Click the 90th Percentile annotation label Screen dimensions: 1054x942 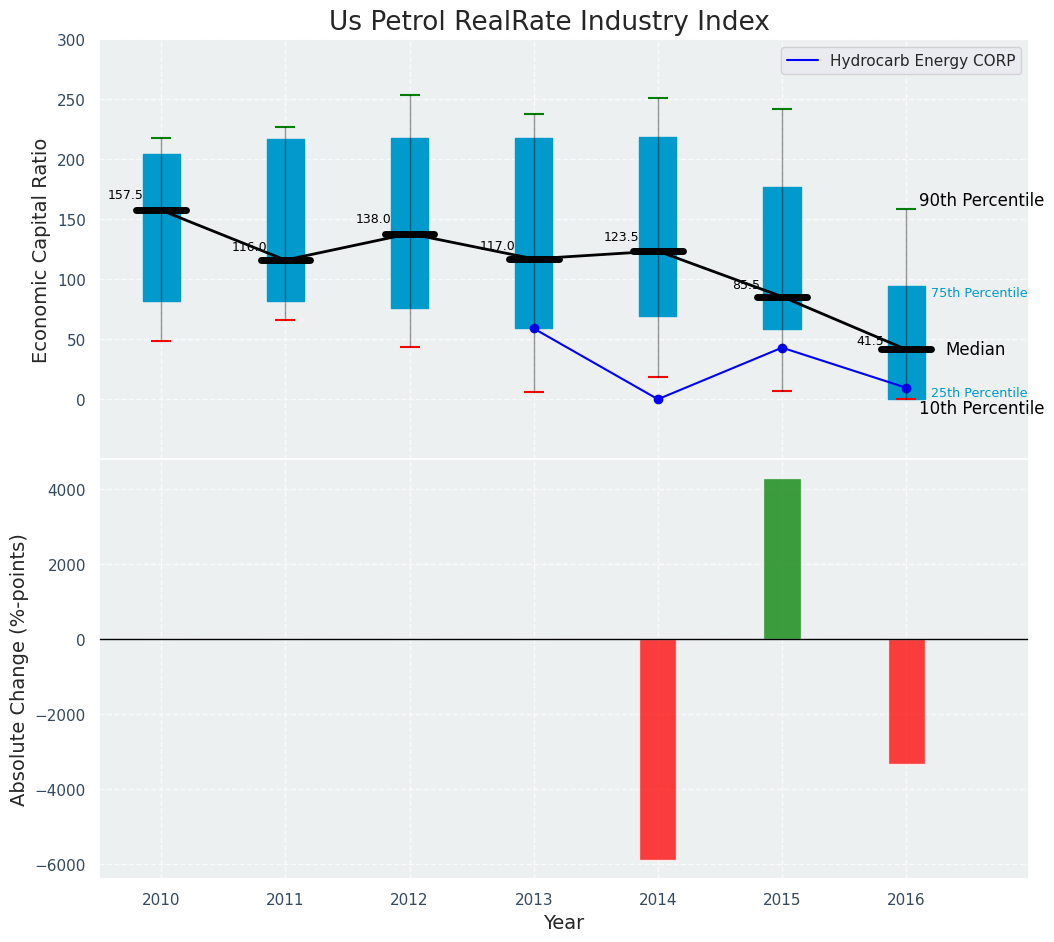980,200
